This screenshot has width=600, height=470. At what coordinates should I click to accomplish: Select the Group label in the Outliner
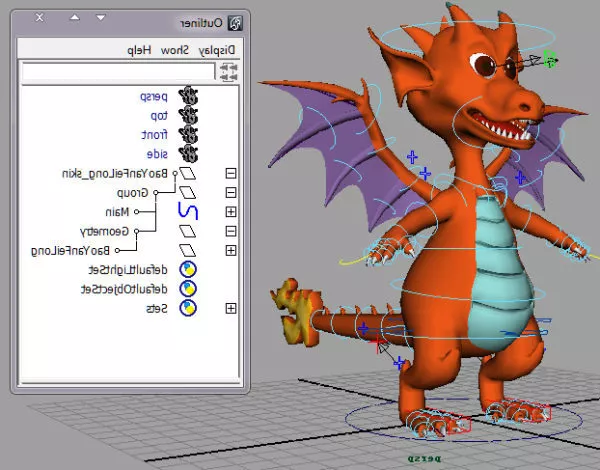point(132,193)
